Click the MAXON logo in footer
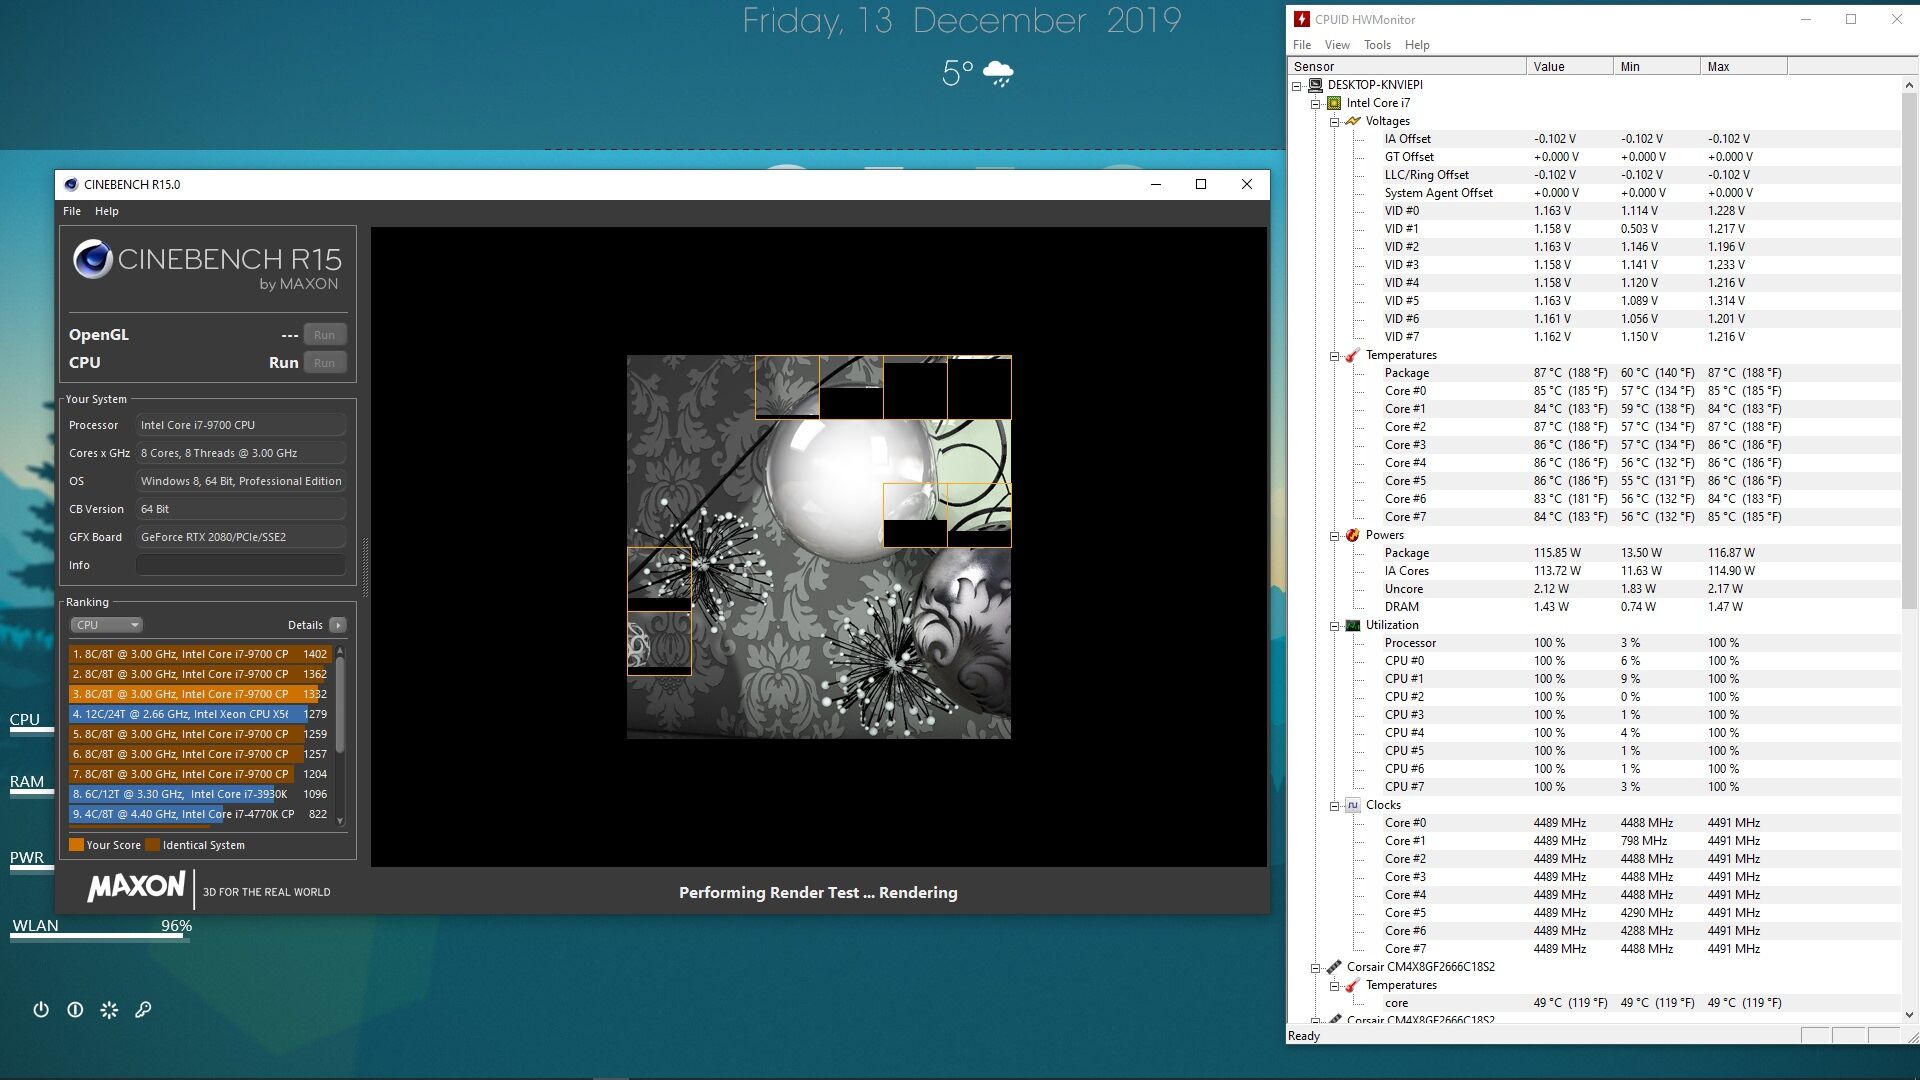 pyautogui.click(x=136, y=887)
